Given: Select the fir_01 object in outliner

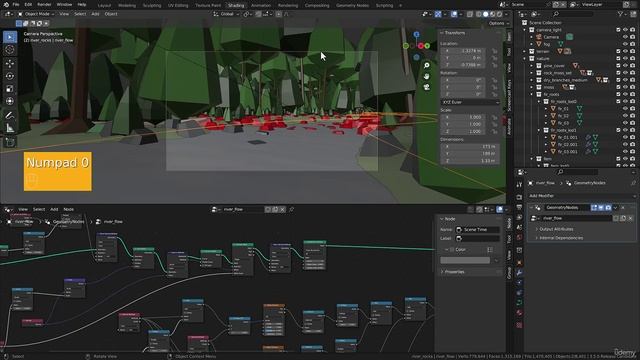Looking at the screenshot, I should pyautogui.click(x=563, y=109).
